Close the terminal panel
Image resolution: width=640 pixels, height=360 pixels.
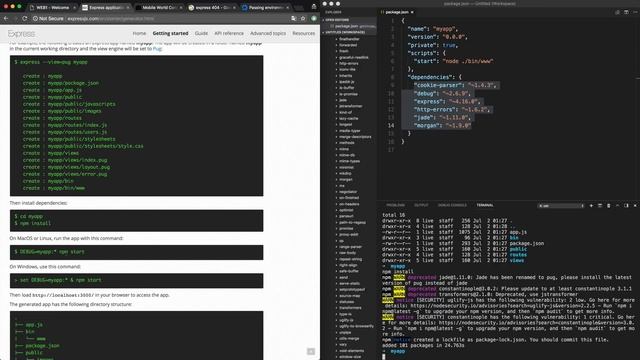coord(635,206)
